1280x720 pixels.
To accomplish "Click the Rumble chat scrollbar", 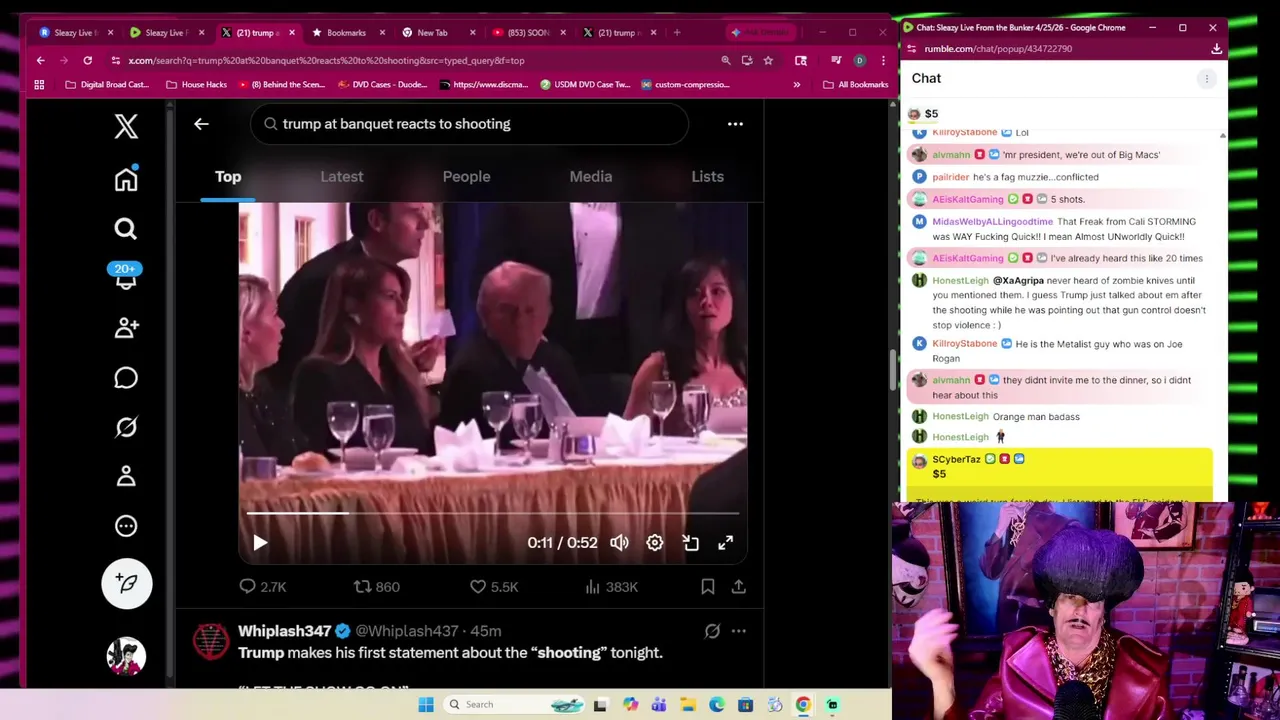I will click(1222, 315).
